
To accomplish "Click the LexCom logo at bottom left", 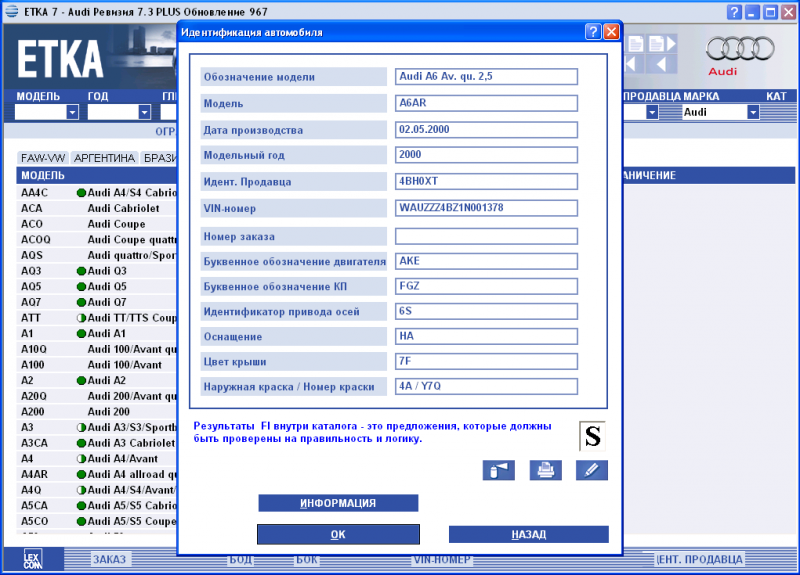I will (33, 559).
